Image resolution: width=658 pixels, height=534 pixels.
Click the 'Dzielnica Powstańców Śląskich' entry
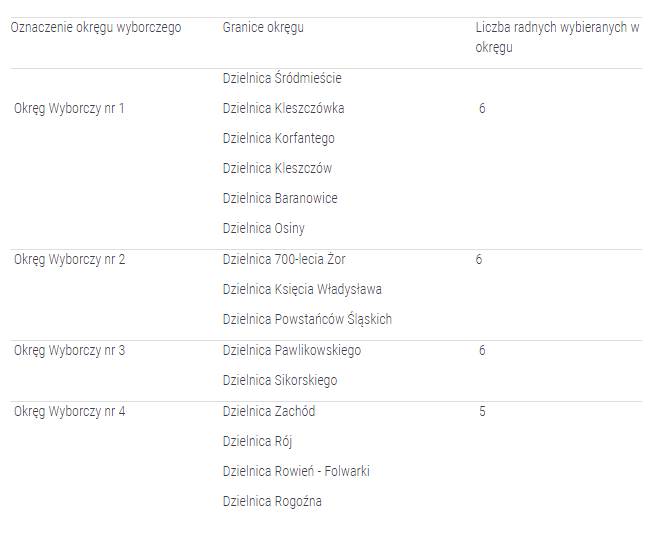307,320
